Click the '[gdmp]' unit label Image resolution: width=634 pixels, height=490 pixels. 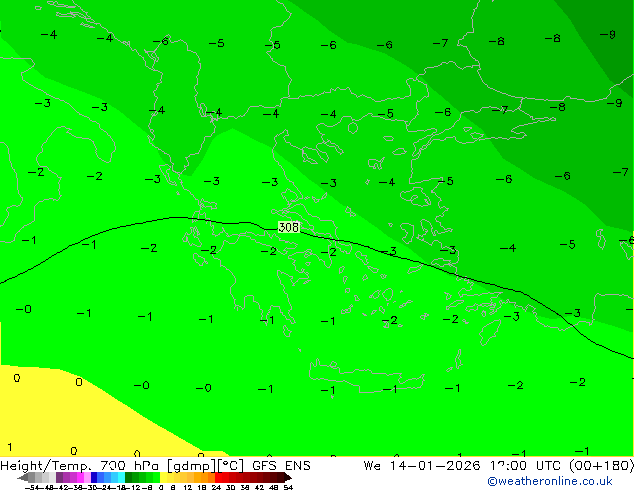point(191,466)
